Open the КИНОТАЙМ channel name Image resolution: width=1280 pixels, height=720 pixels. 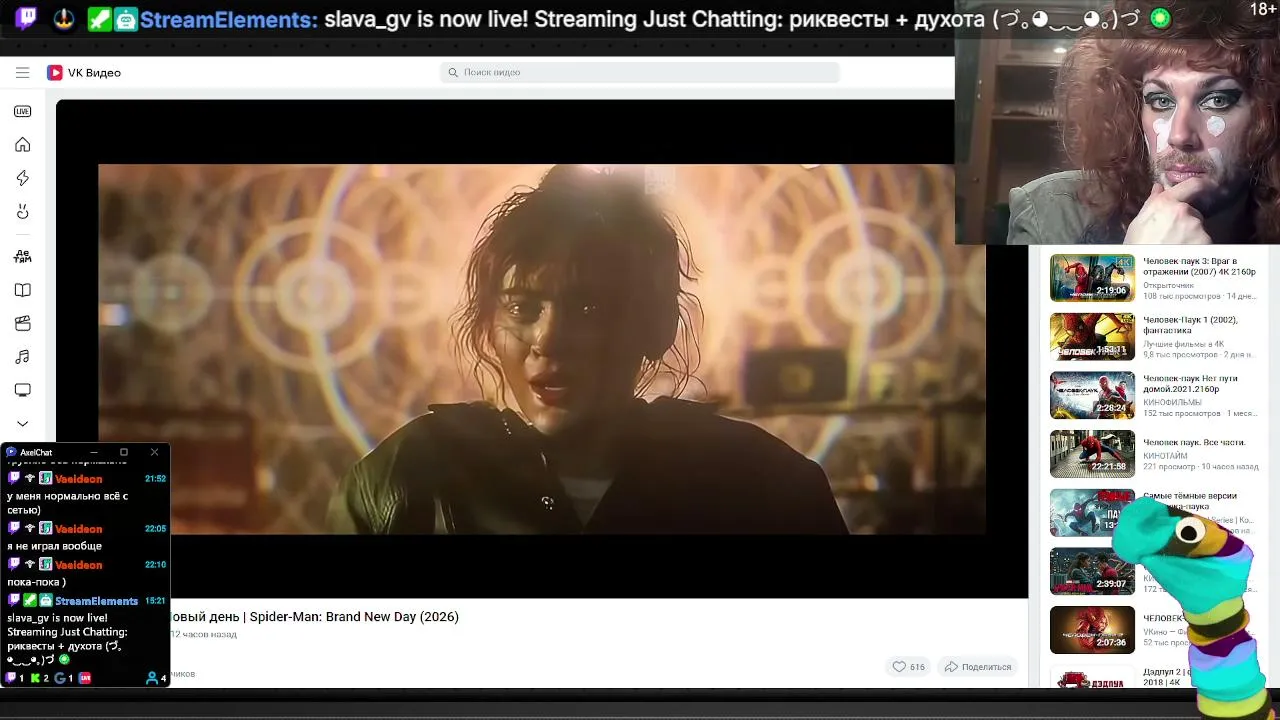tap(1165, 456)
